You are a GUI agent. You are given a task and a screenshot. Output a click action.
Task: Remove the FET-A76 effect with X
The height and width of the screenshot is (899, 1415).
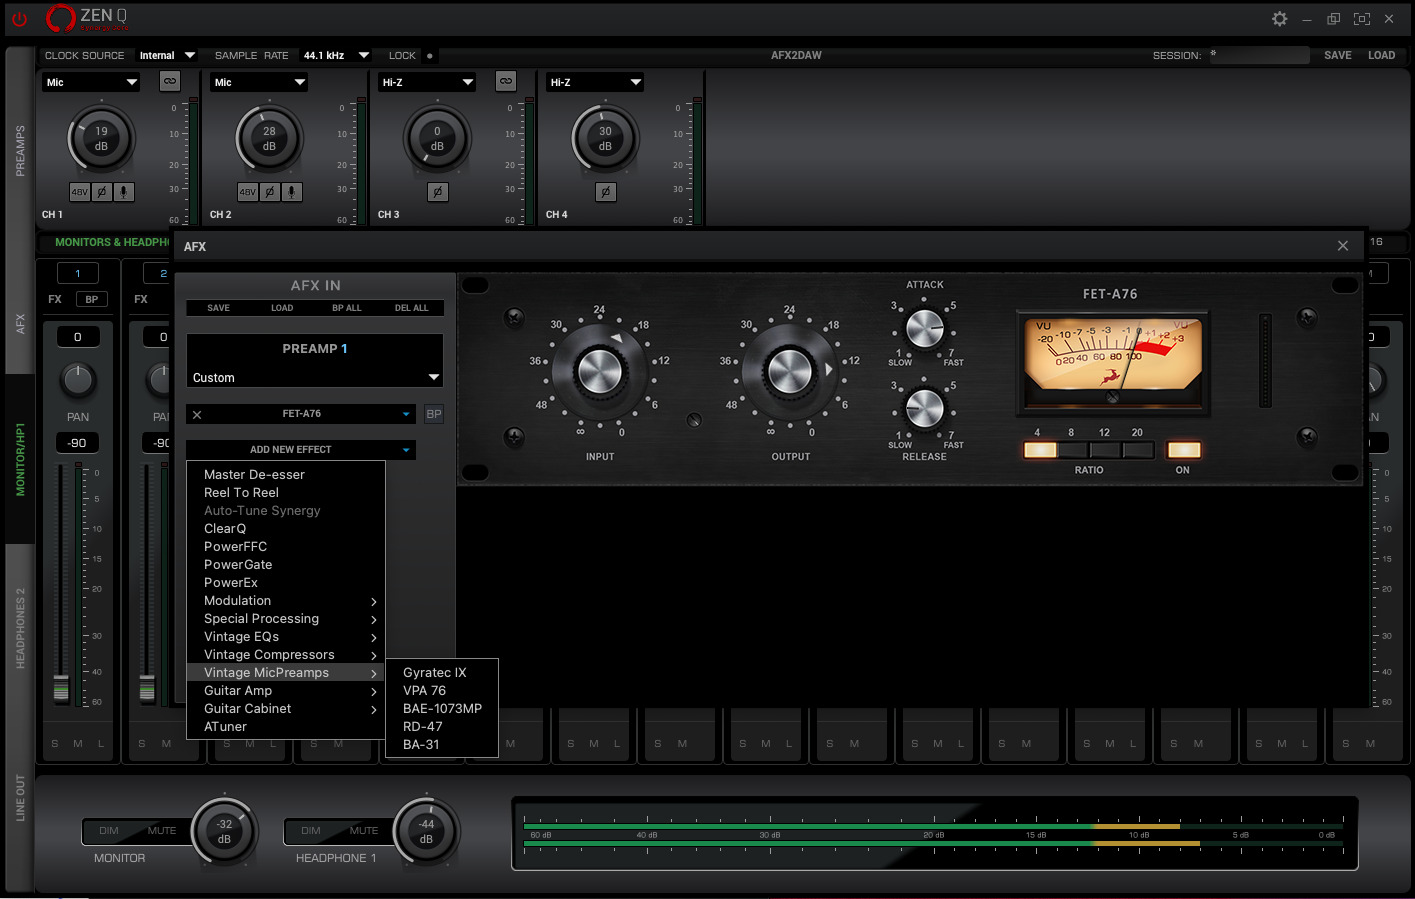[197, 414]
